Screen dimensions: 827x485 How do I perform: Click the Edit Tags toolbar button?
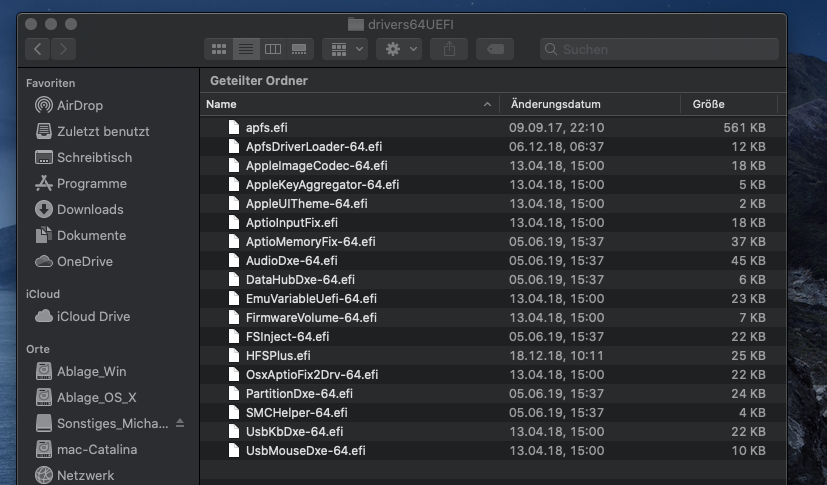point(495,48)
